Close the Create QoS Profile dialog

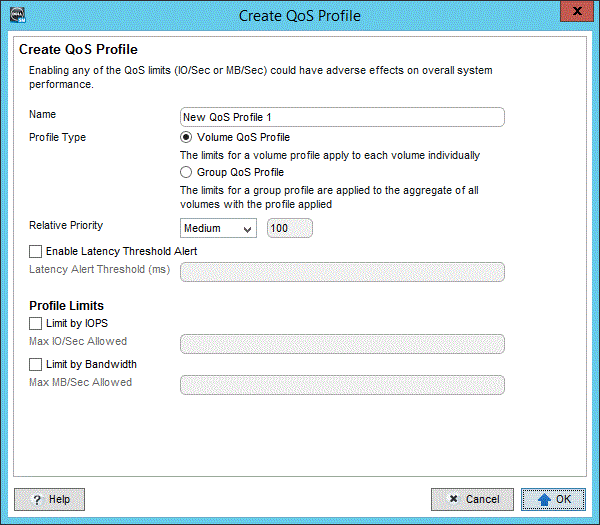tap(577, 11)
